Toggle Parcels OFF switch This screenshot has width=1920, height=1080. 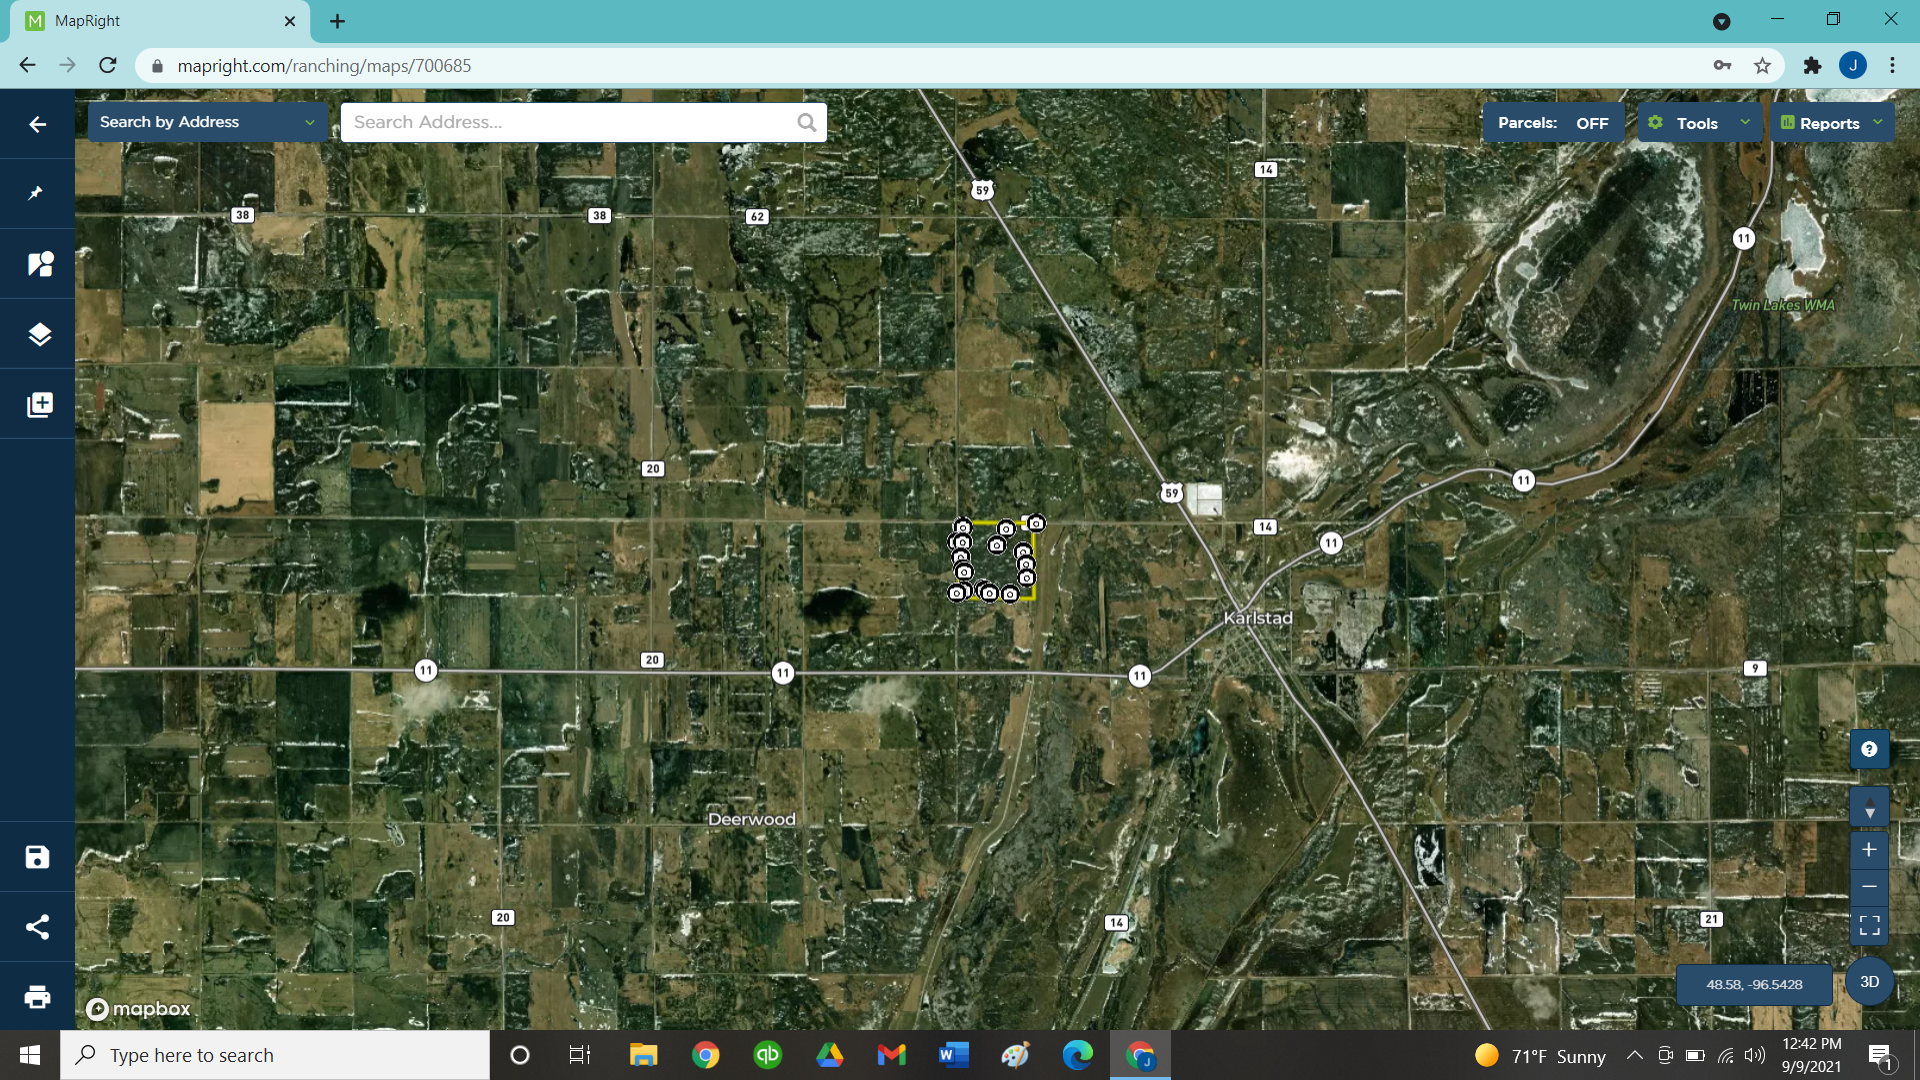point(1552,123)
